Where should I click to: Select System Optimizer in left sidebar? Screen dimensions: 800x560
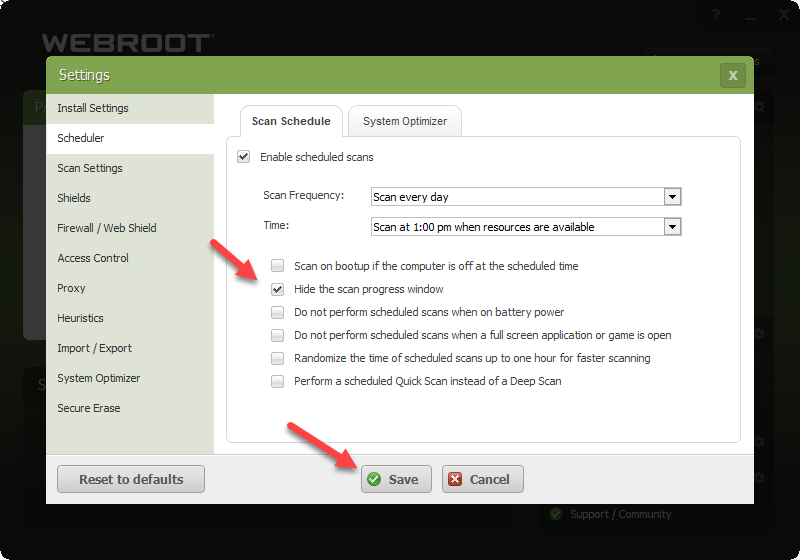click(130, 378)
